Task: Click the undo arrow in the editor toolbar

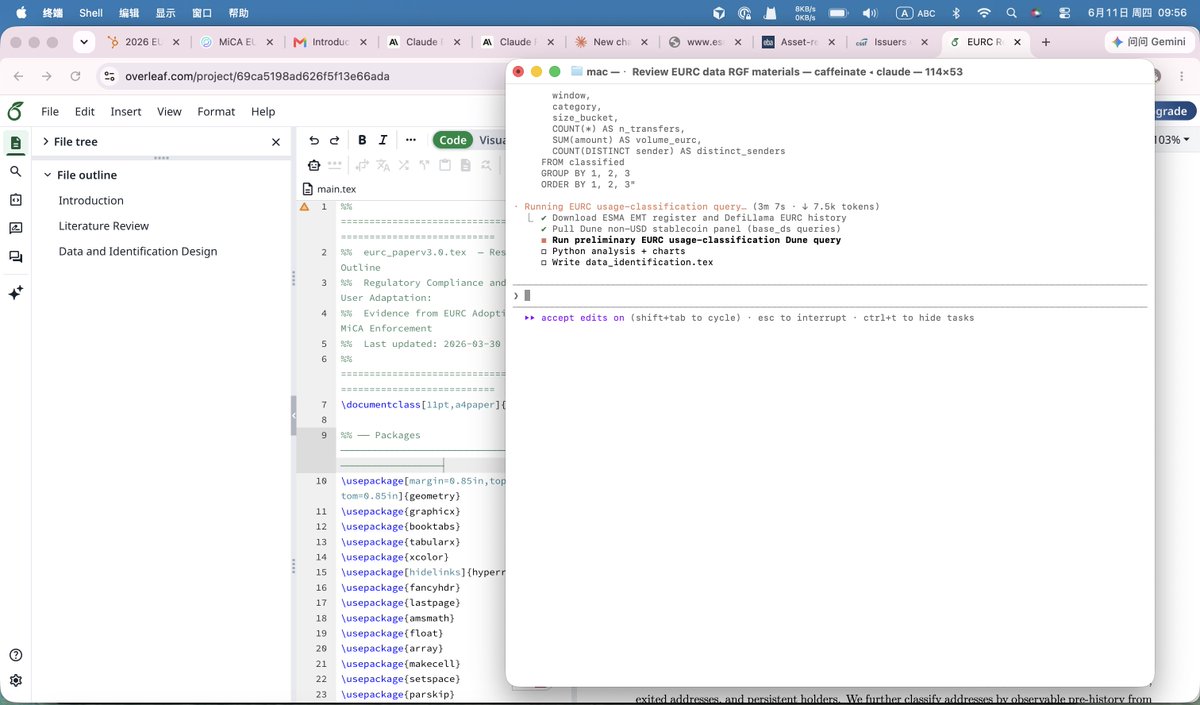Action: pos(314,140)
